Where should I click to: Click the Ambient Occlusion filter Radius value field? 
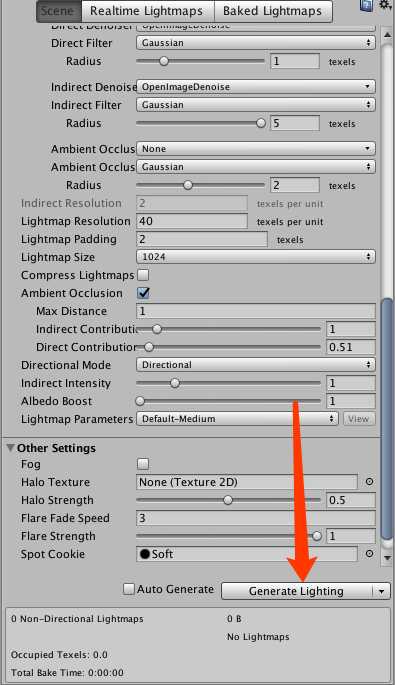coord(295,185)
